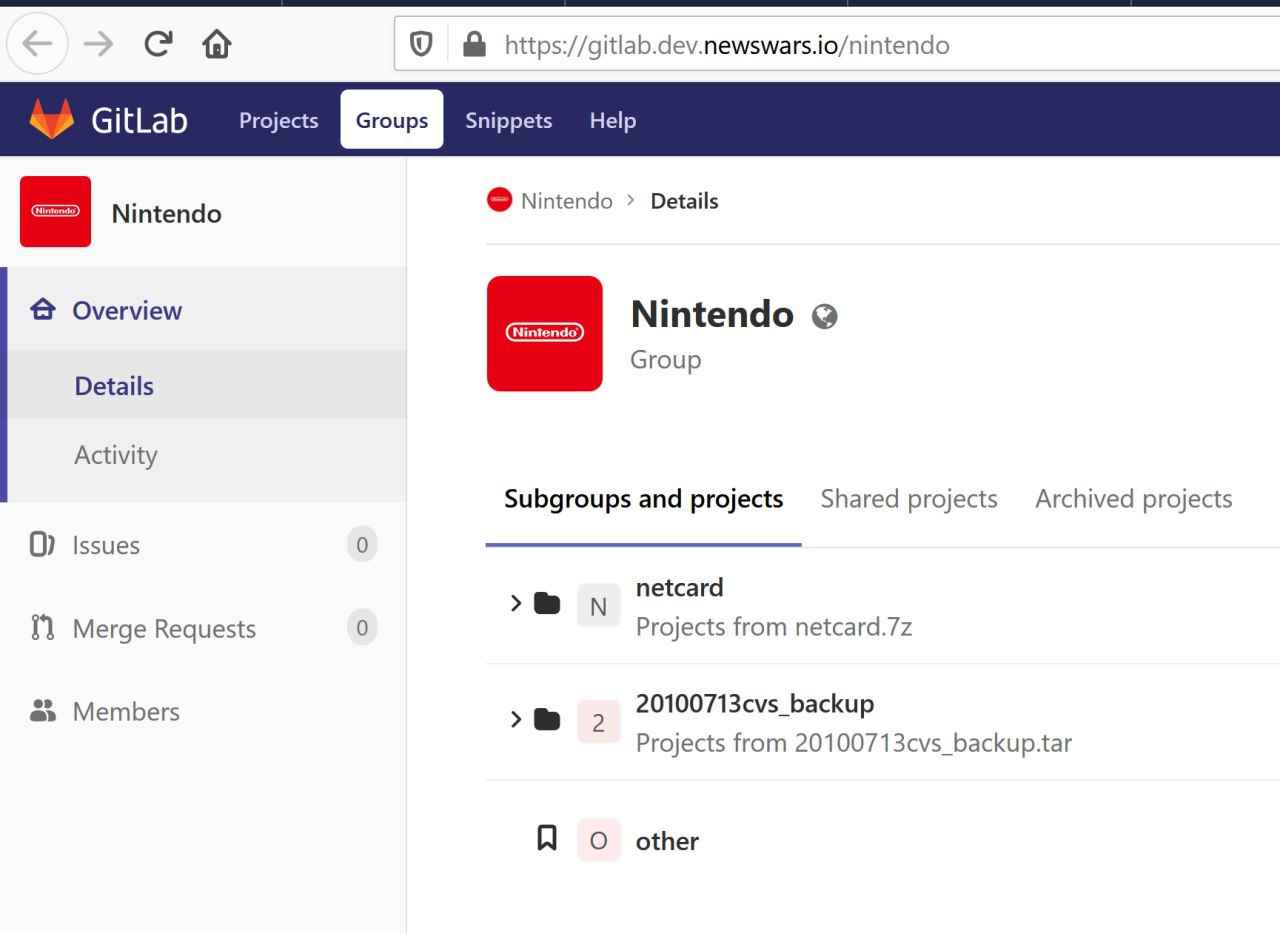
Task: View site security padlock info
Action: pyautogui.click(x=474, y=44)
